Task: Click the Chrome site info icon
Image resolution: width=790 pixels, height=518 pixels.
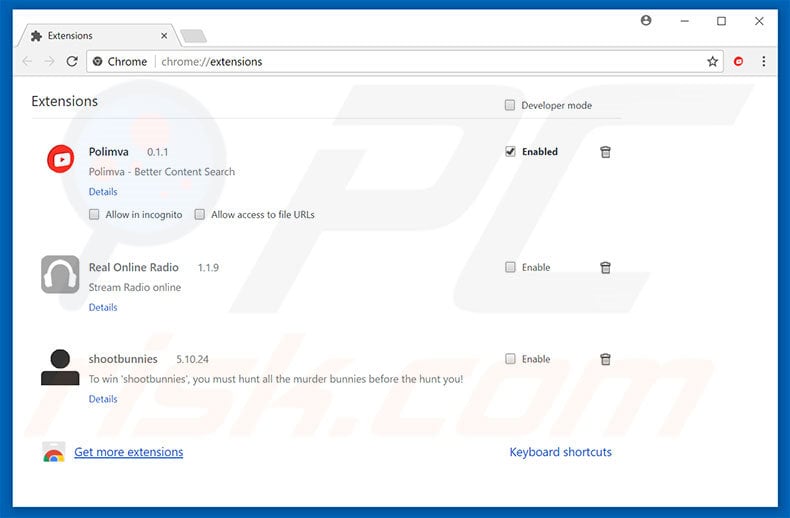Action: (x=98, y=61)
